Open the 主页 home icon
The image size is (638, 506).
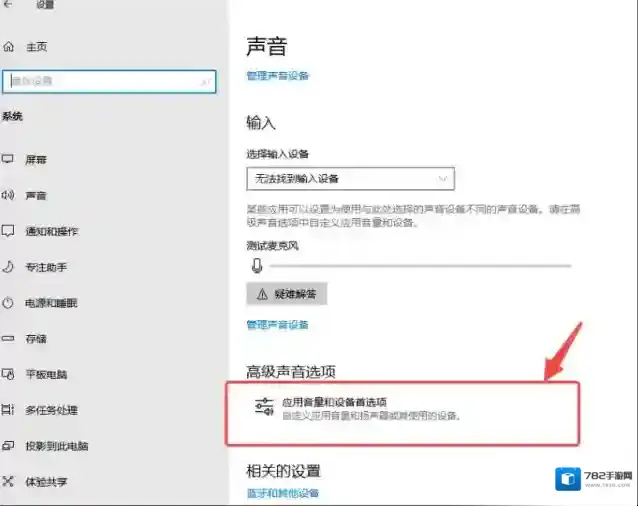9,47
